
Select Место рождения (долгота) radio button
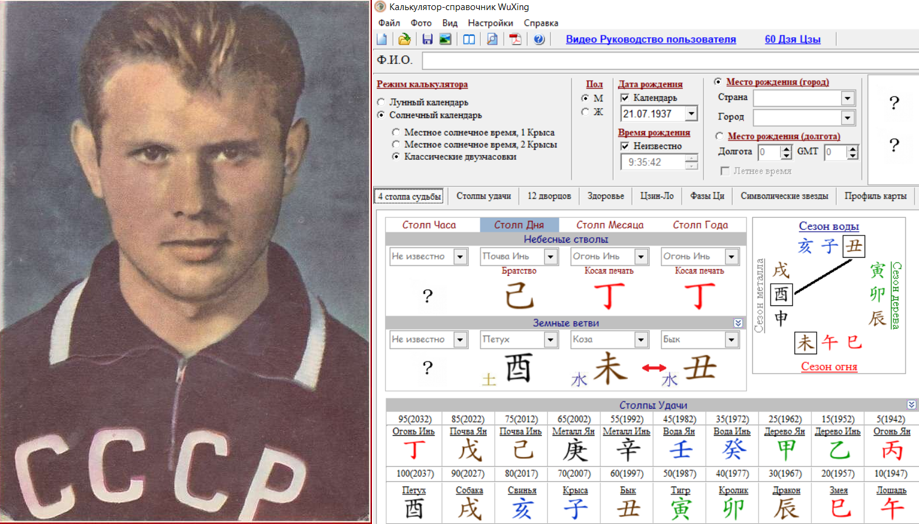point(719,136)
